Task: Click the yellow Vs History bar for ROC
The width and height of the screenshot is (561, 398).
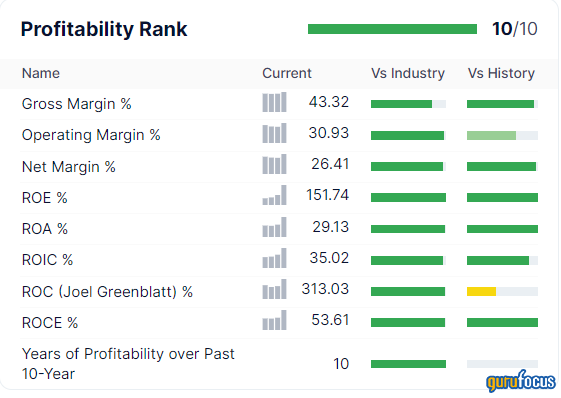Action: coord(482,292)
